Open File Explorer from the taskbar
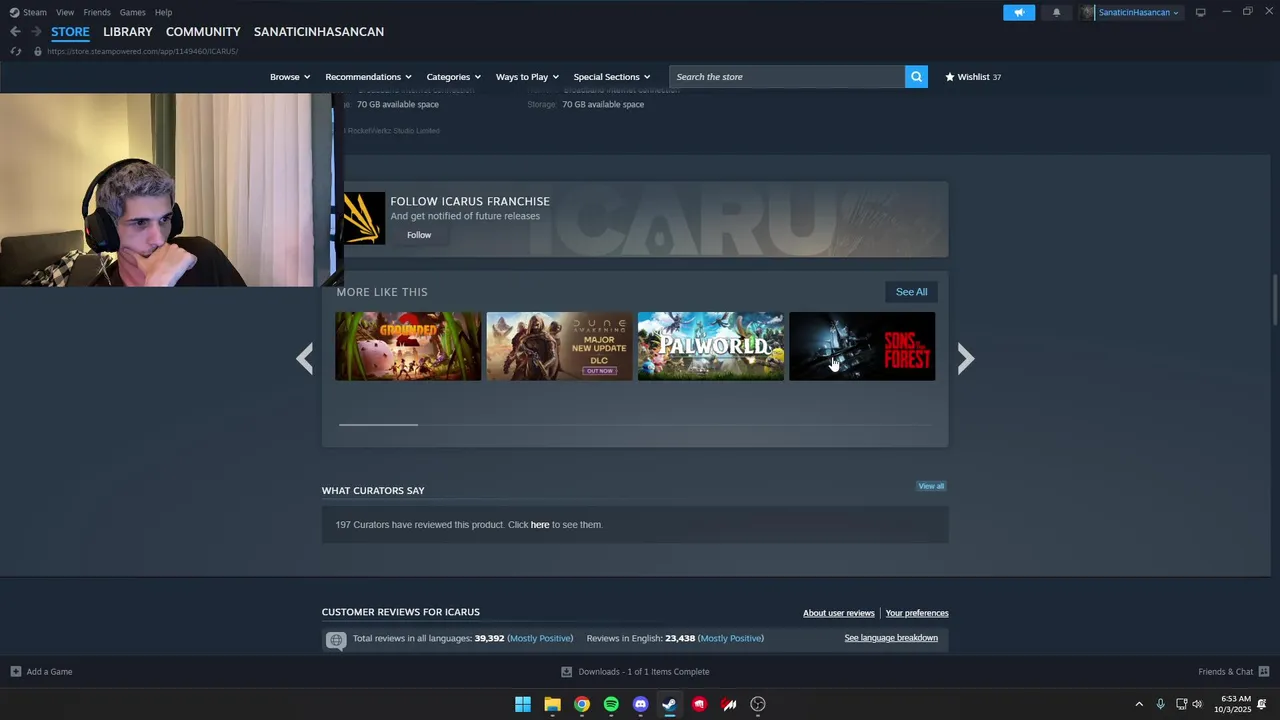The image size is (1280, 720). pyautogui.click(x=552, y=704)
